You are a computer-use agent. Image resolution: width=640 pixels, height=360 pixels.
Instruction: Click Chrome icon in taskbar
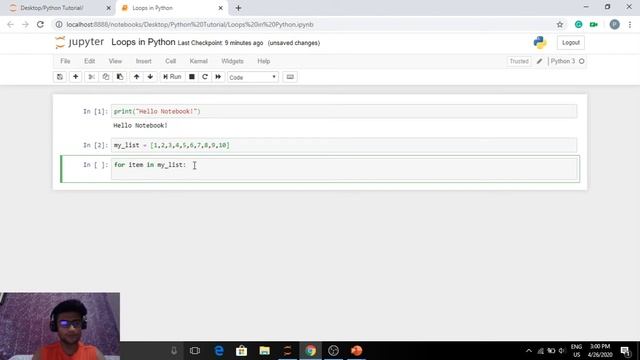(311, 351)
